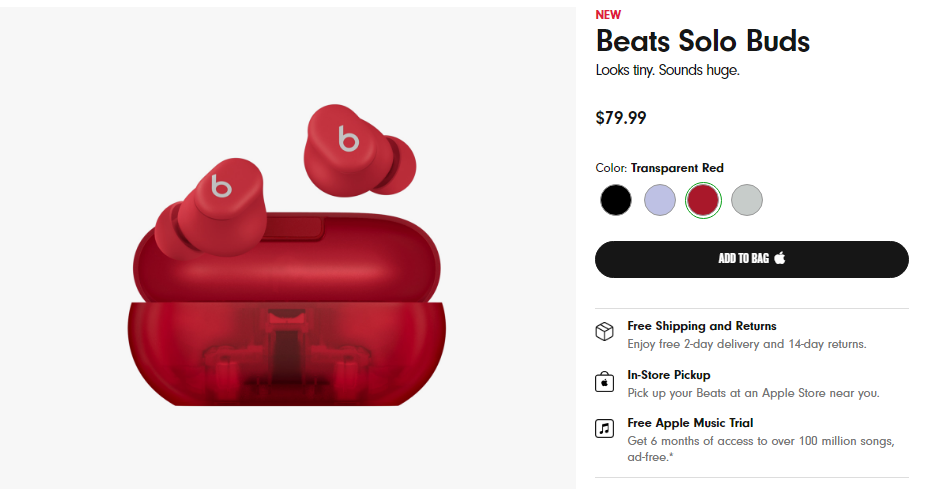Click the 'Color: Transparent Red' label
948x489 pixels.
click(x=659, y=168)
